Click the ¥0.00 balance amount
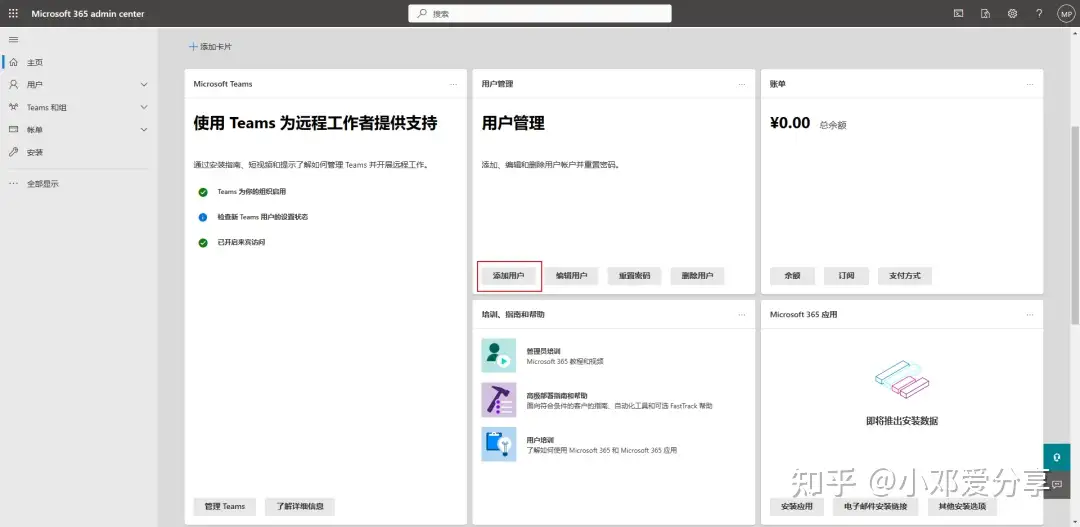The width and height of the screenshot is (1080, 527). 790,123
